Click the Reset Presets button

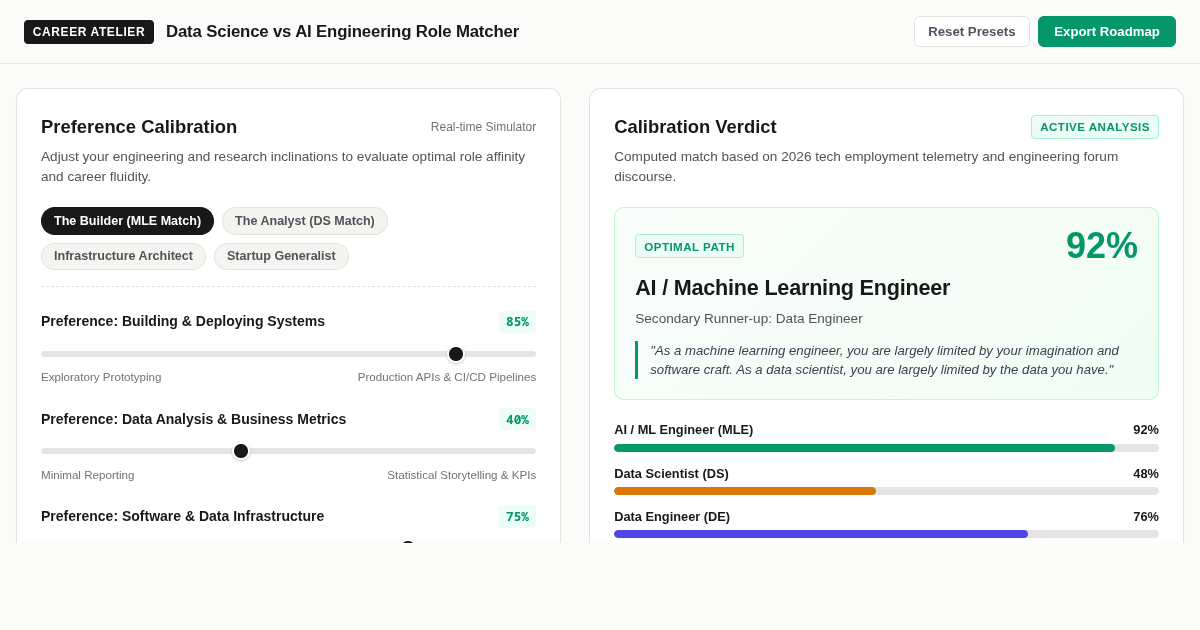point(971,31)
